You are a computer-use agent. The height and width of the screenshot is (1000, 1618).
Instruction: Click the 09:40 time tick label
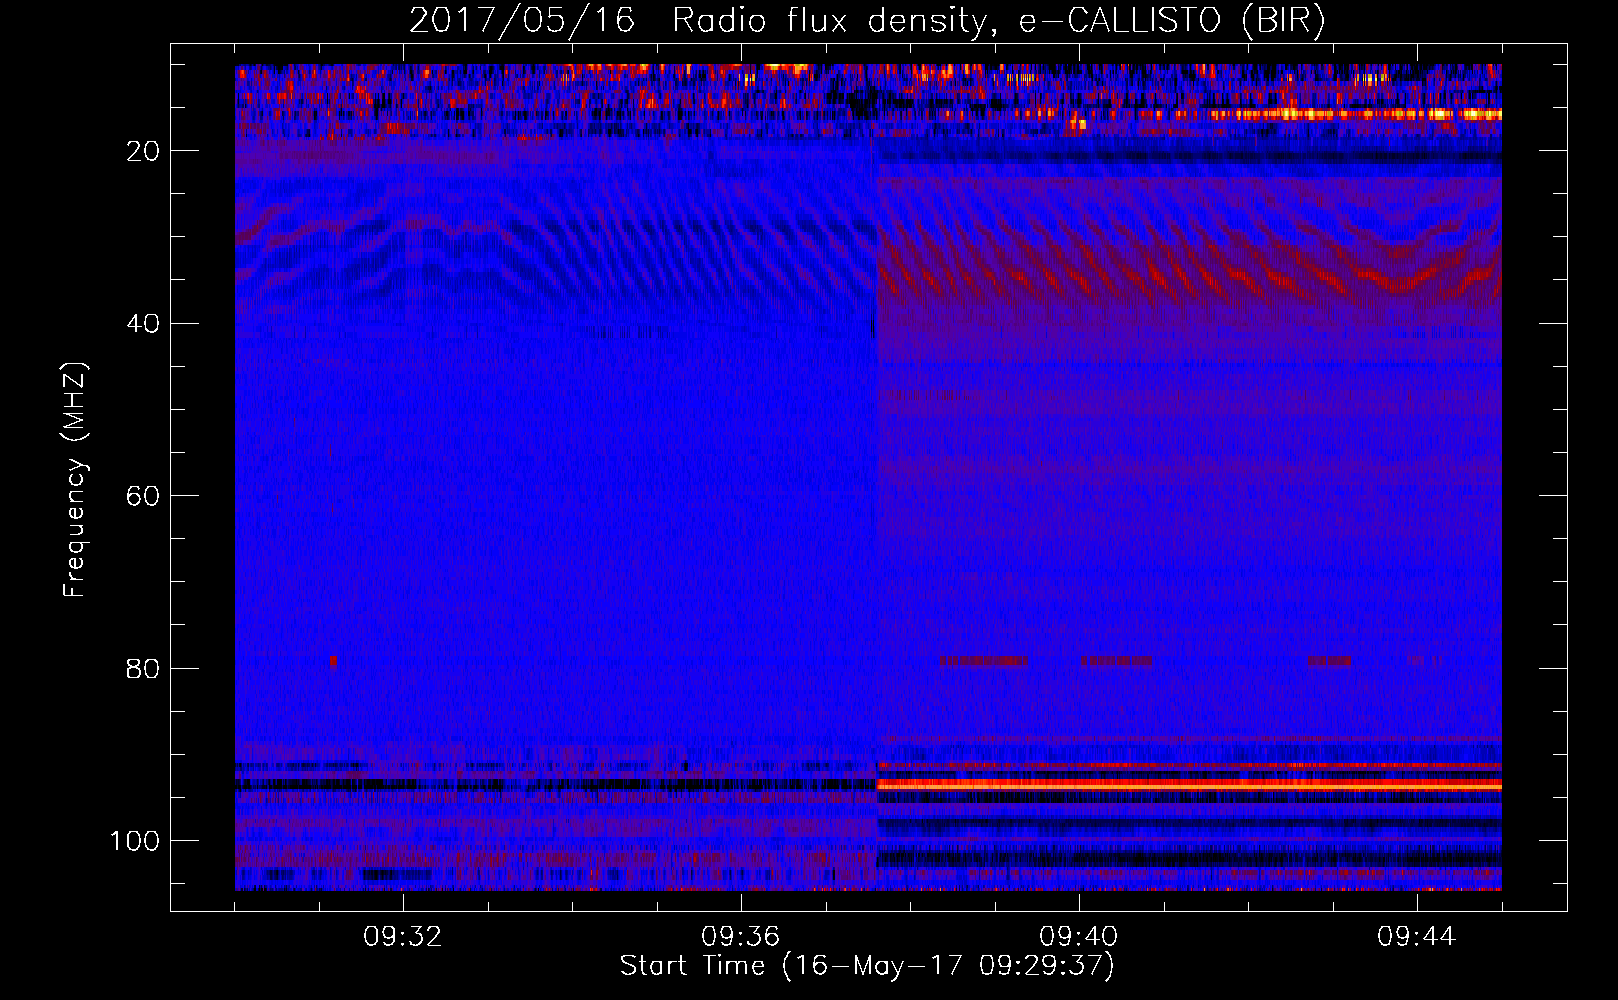tap(1079, 937)
